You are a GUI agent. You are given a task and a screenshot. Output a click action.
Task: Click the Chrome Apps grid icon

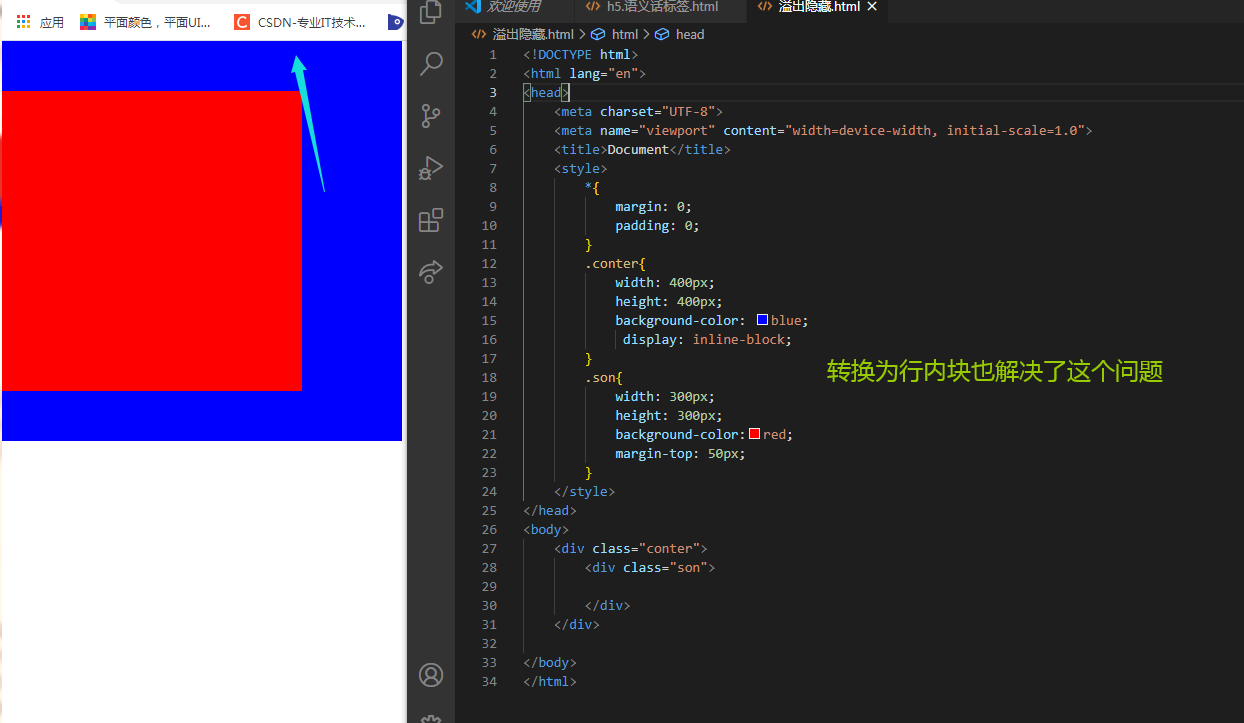coord(24,22)
